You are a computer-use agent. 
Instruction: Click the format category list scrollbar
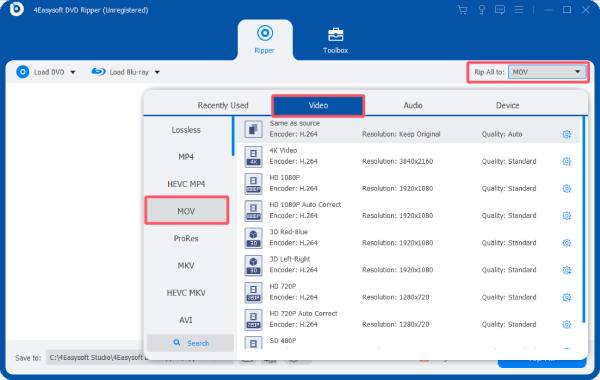click(233, 136)
